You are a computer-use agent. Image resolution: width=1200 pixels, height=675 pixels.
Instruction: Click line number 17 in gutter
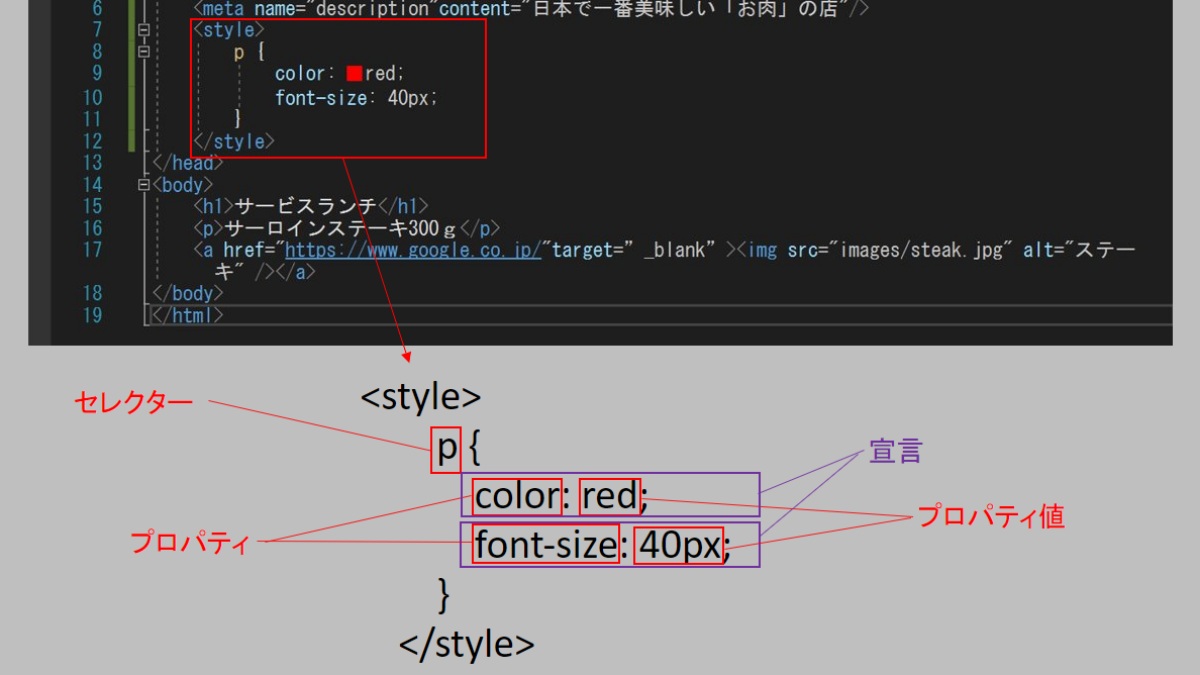click(91, 250)
